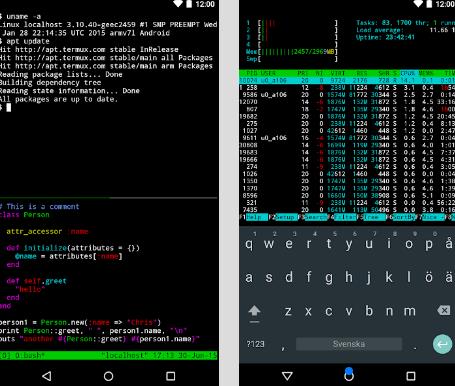Image resolution: width=455 pixels, height=386 pixels.
Task: Tap the b key
Action: [369, 311]
